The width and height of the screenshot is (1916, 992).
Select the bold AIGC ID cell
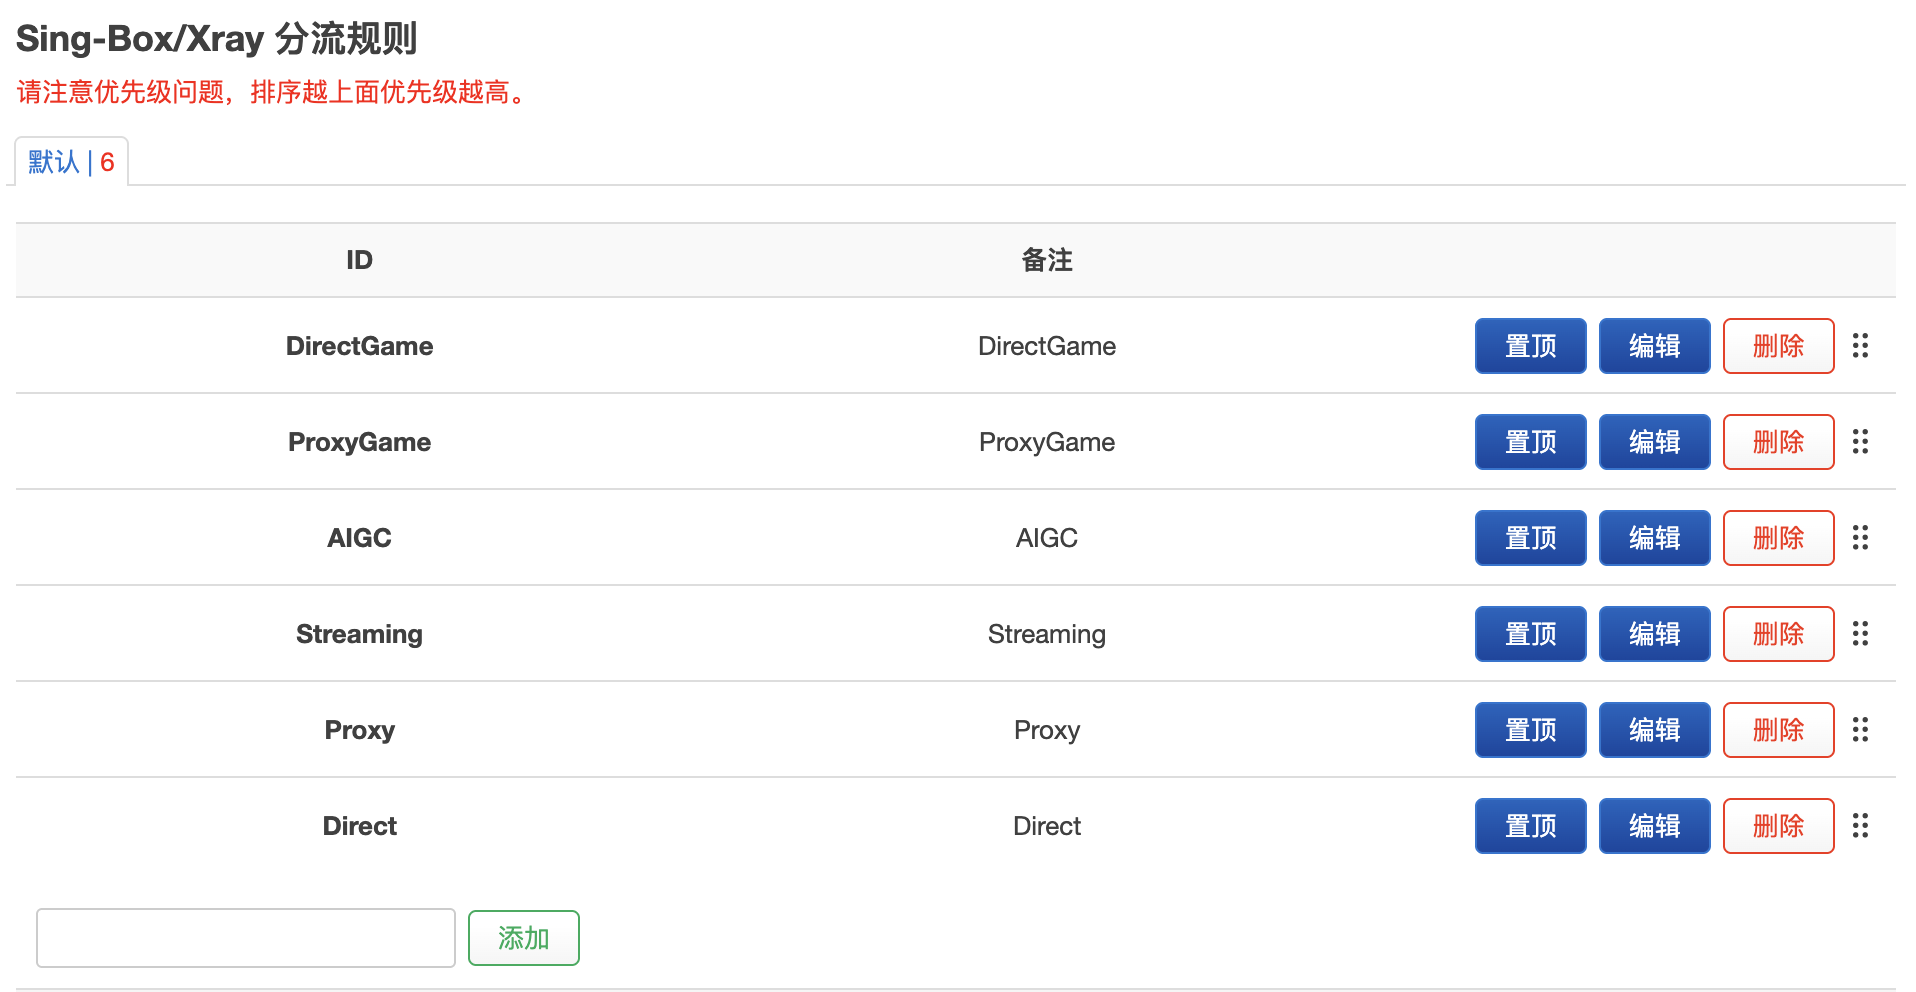pos(359,538)
